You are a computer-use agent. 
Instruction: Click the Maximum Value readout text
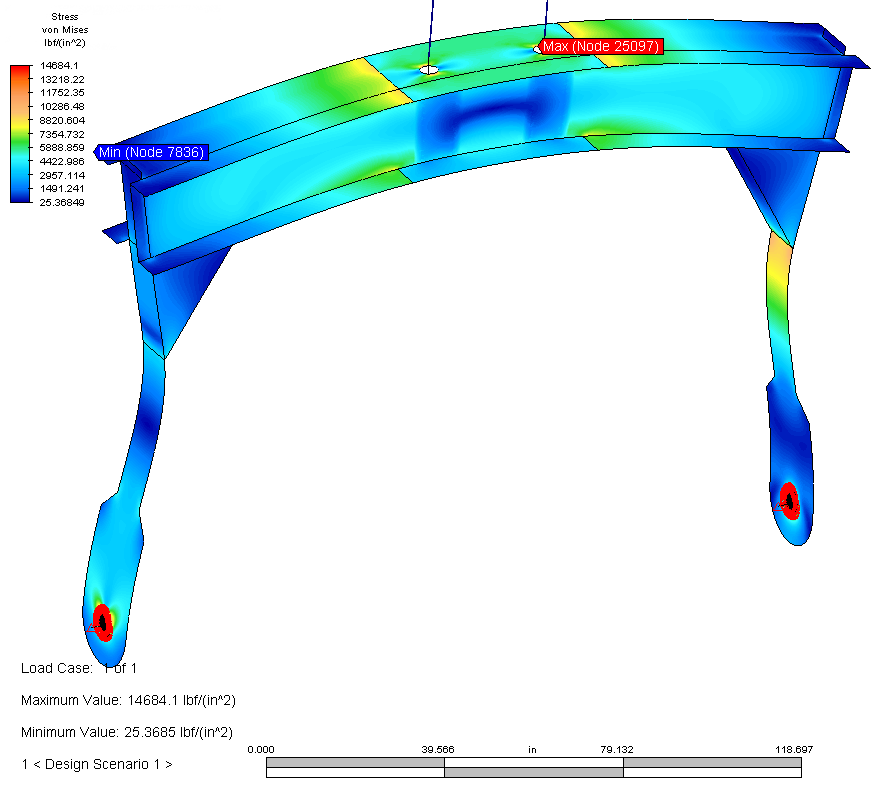128,700
